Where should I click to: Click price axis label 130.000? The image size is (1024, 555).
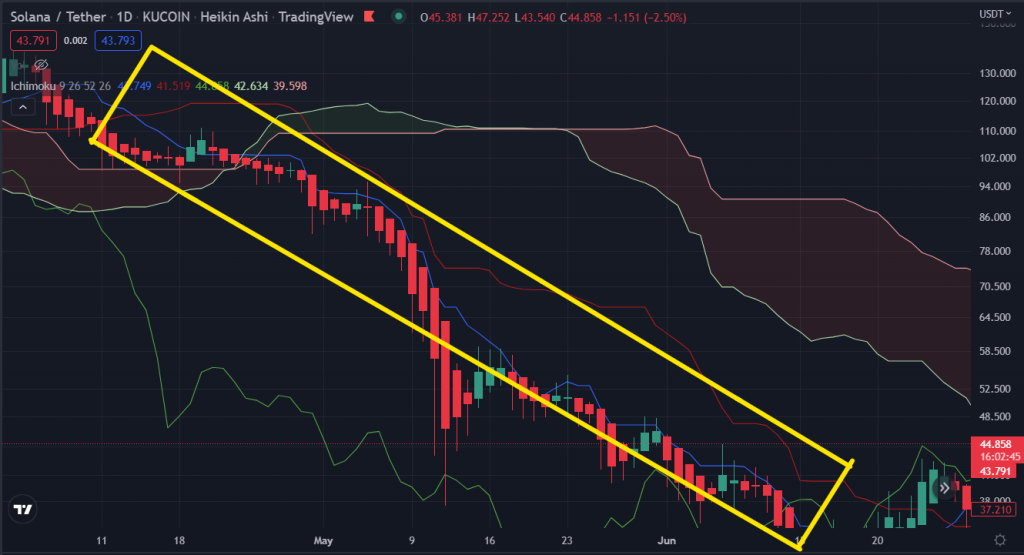tap(997, 73)
